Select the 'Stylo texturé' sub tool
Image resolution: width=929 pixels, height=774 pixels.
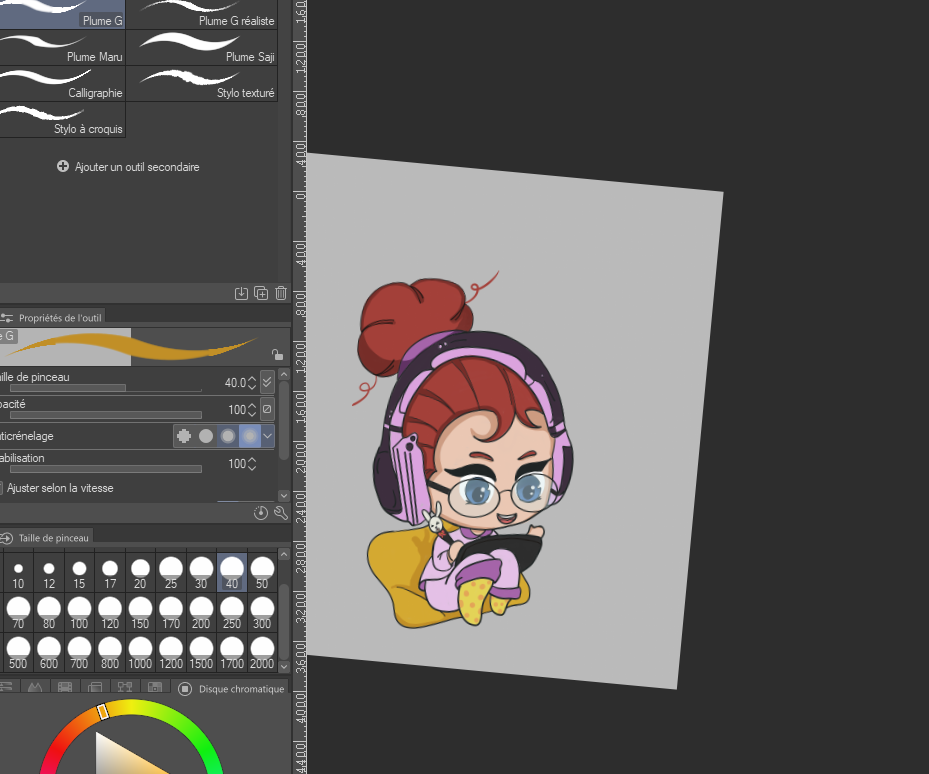[207, 84]
